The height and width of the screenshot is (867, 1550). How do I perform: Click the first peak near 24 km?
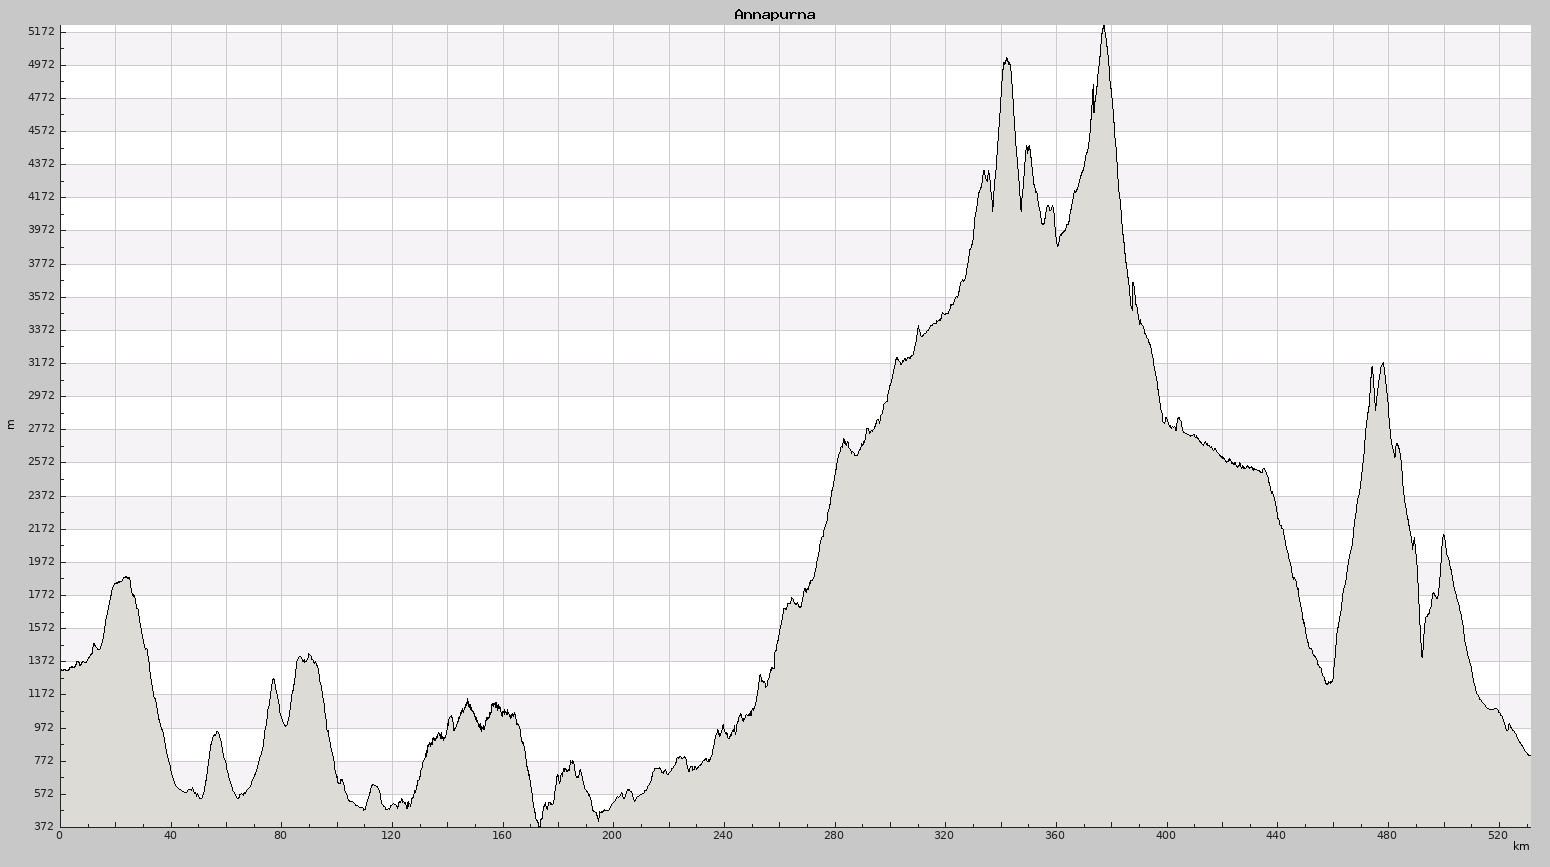click(126, 577)
